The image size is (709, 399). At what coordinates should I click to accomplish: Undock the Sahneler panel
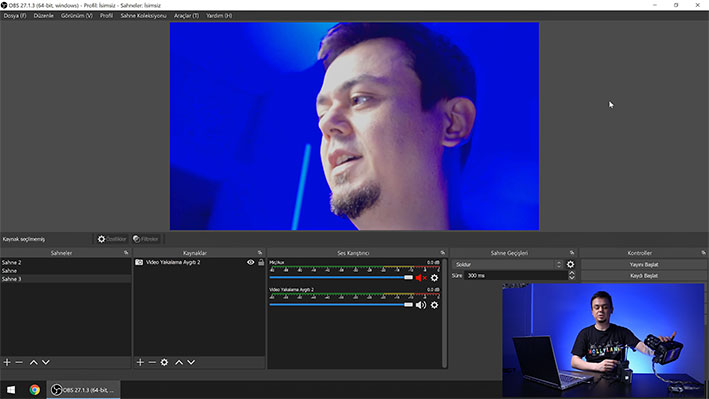126,253
